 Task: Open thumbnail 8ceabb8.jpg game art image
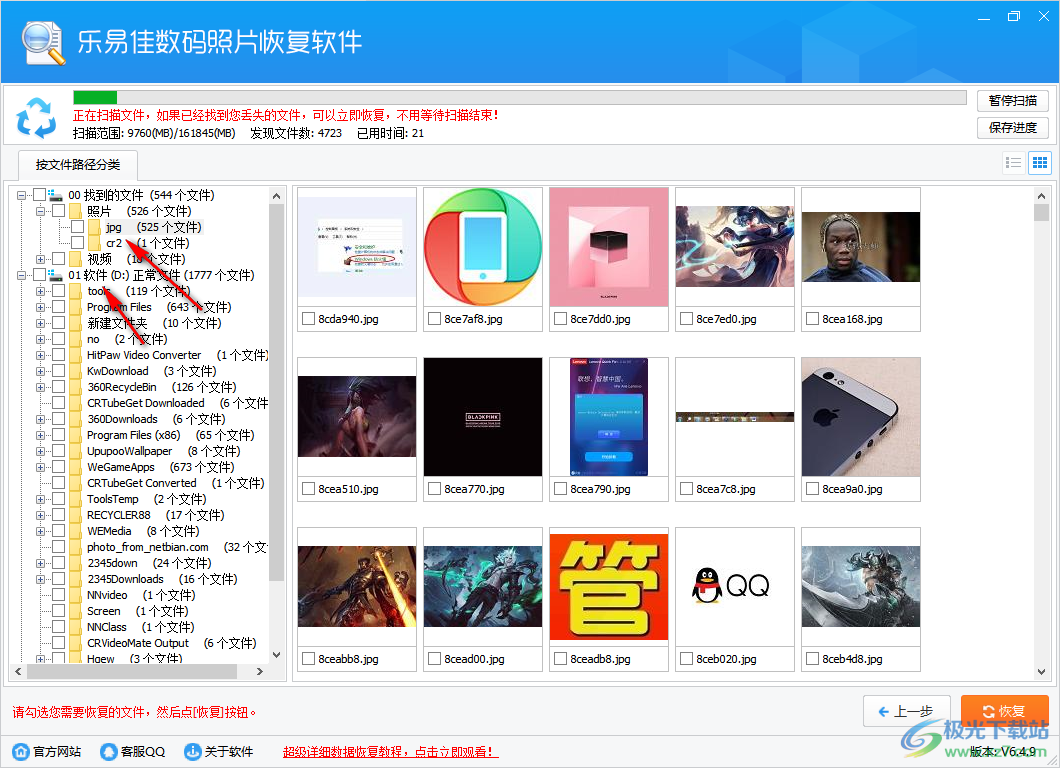coord(357,587)
